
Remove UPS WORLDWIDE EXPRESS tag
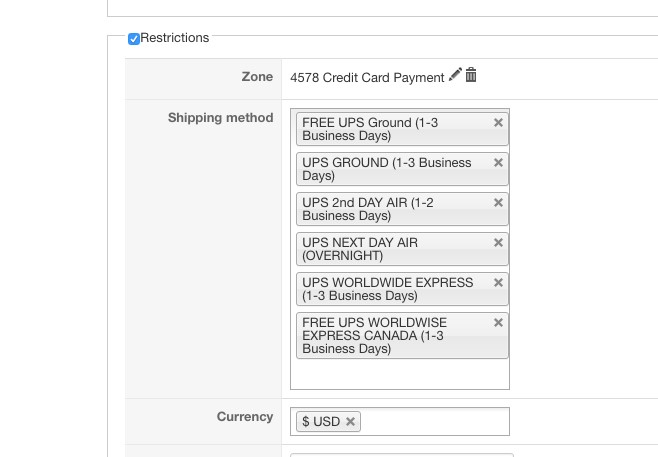(498, 283)
